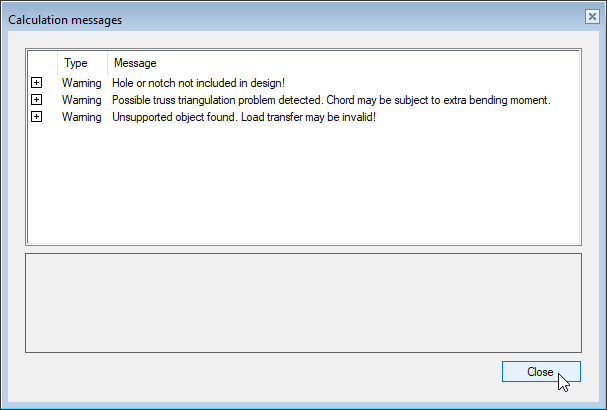Expand the Unsupported object warning

37,117
